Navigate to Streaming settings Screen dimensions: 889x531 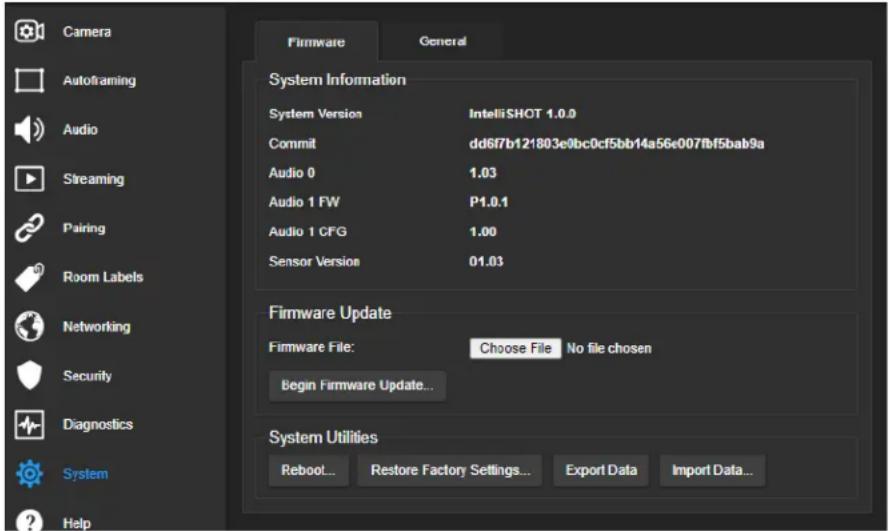[x=94, y=179]
